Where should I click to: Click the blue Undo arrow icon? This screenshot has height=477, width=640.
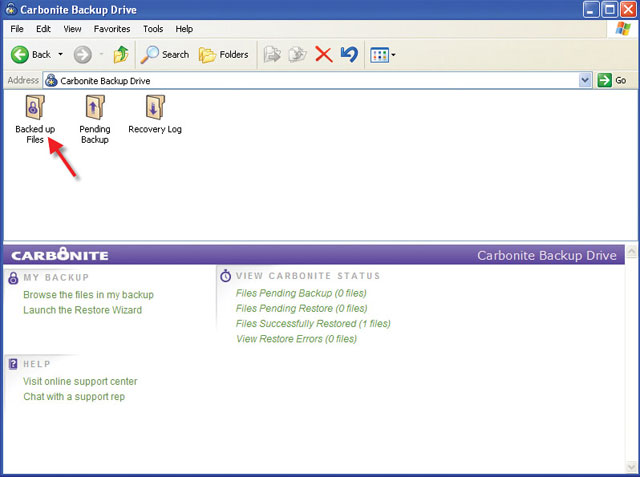(x=349, y=54)
